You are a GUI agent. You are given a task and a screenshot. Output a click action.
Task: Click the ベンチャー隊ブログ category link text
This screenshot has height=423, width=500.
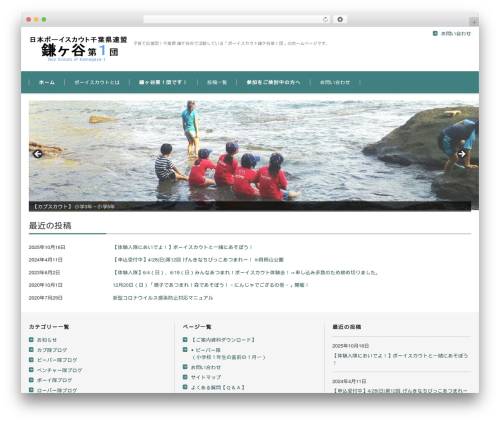click(59, 370)
